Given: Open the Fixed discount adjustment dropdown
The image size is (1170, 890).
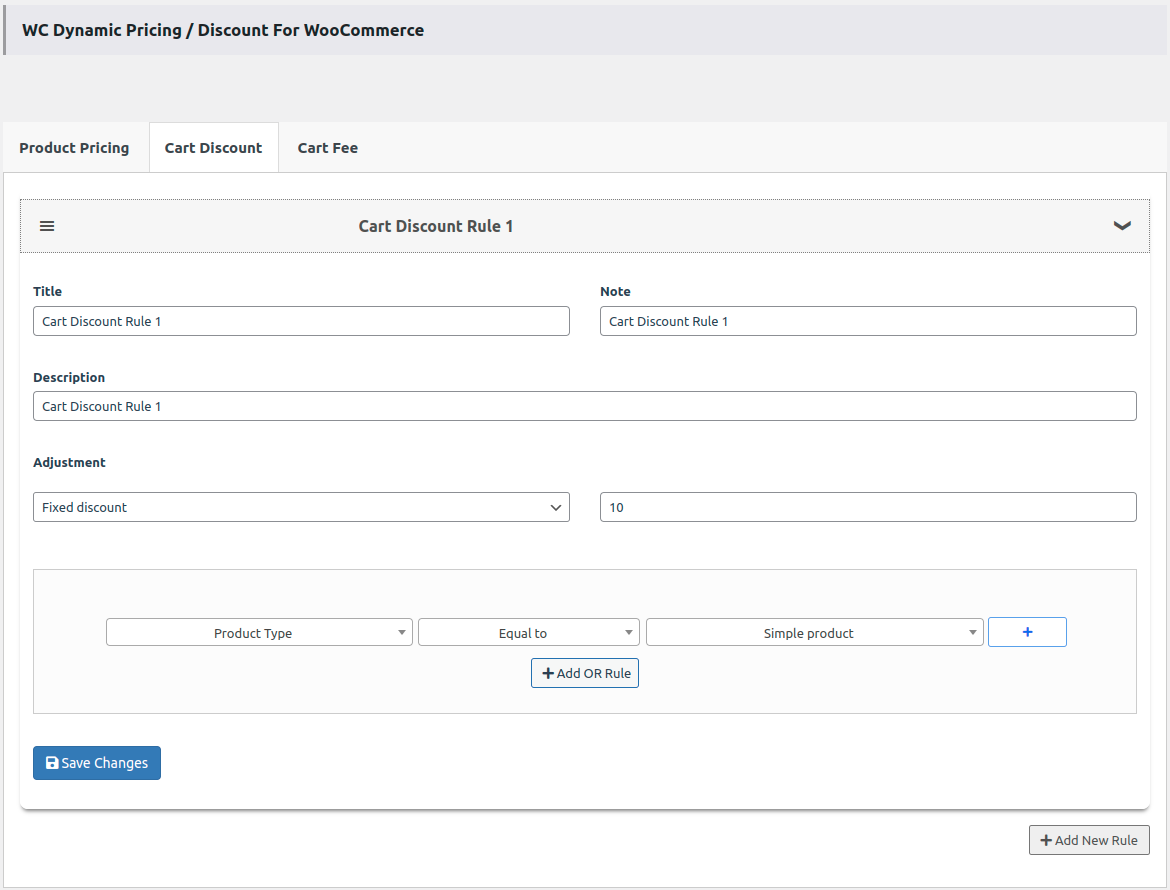Looking at the screenshot, I should pyautogui.click(x=301, y=507).
